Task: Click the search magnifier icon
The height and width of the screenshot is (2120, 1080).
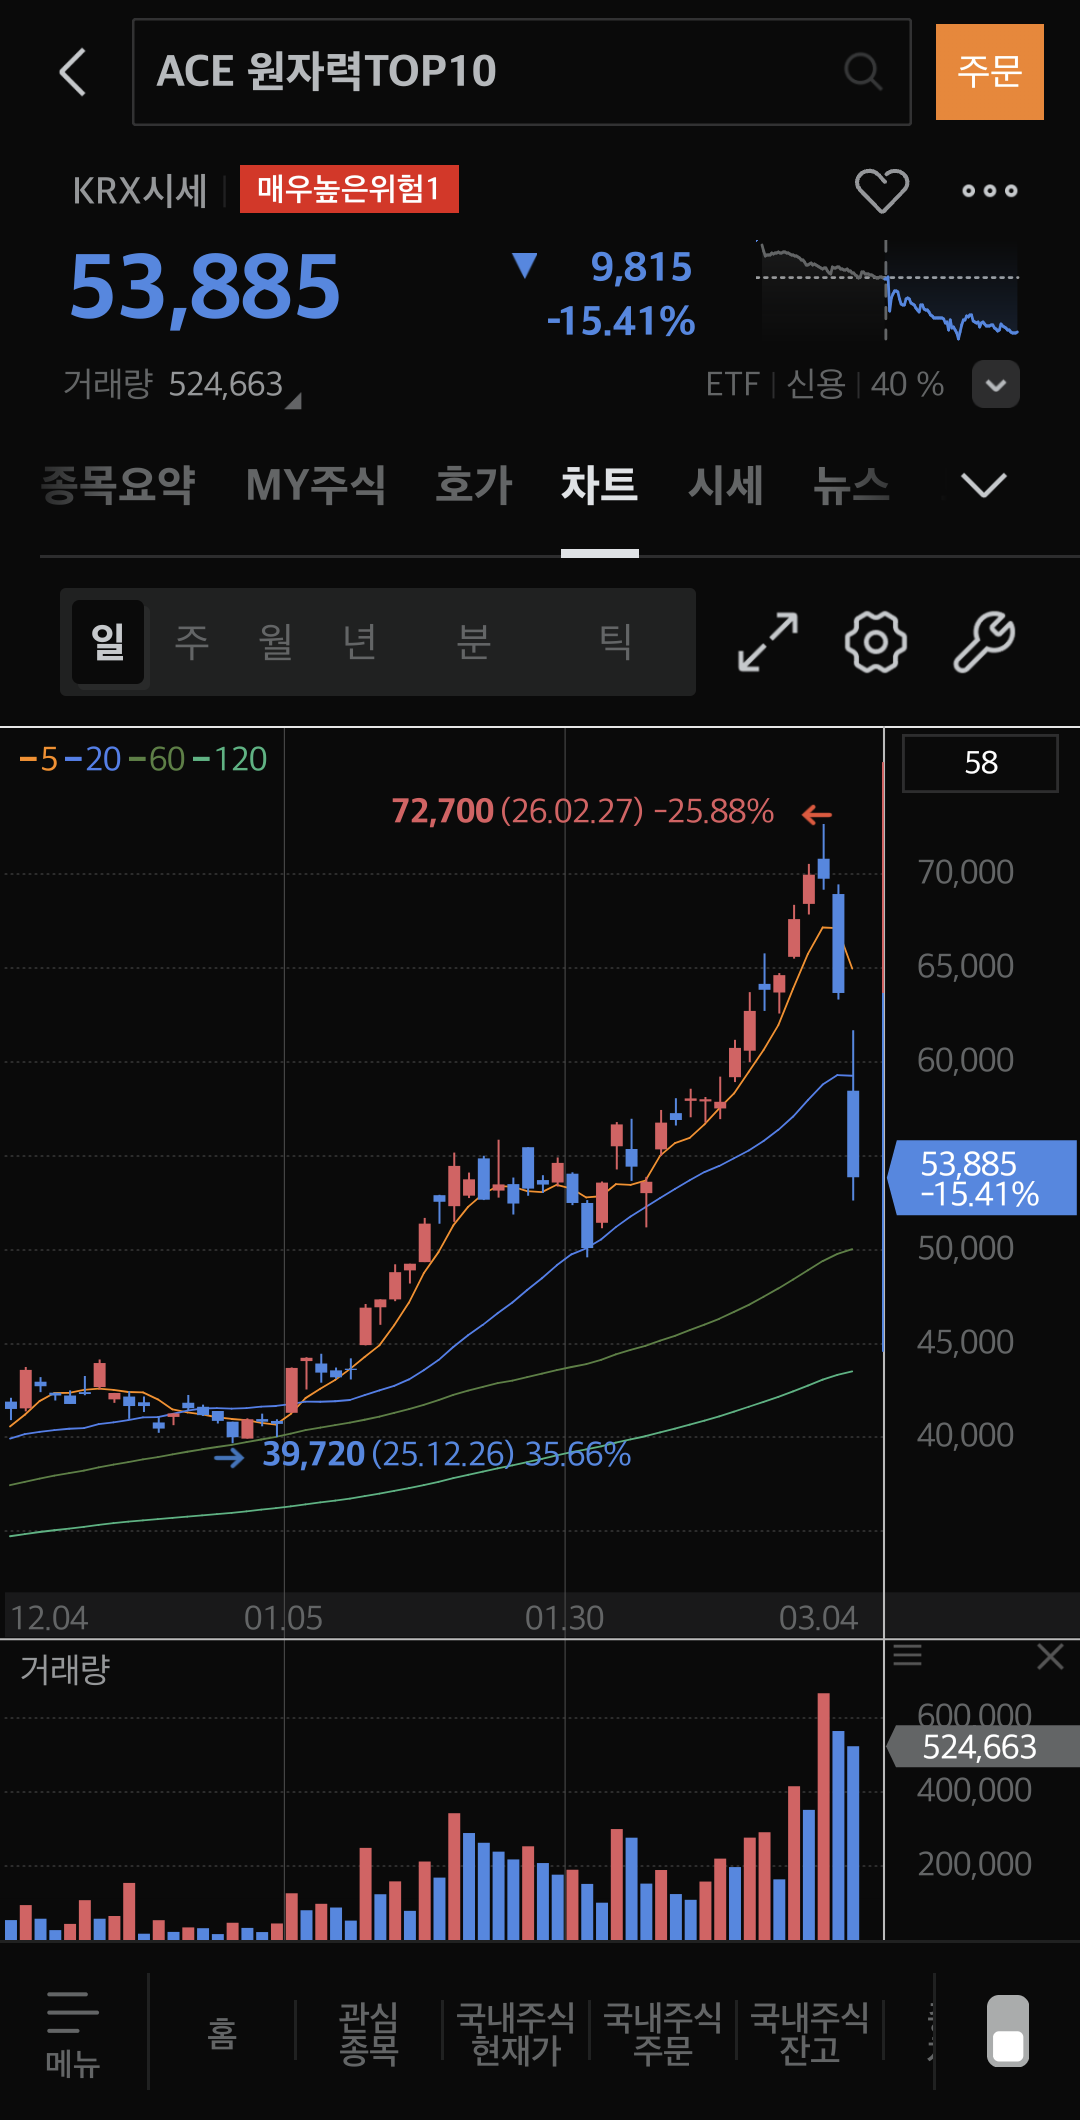Action: coord(862,72)
